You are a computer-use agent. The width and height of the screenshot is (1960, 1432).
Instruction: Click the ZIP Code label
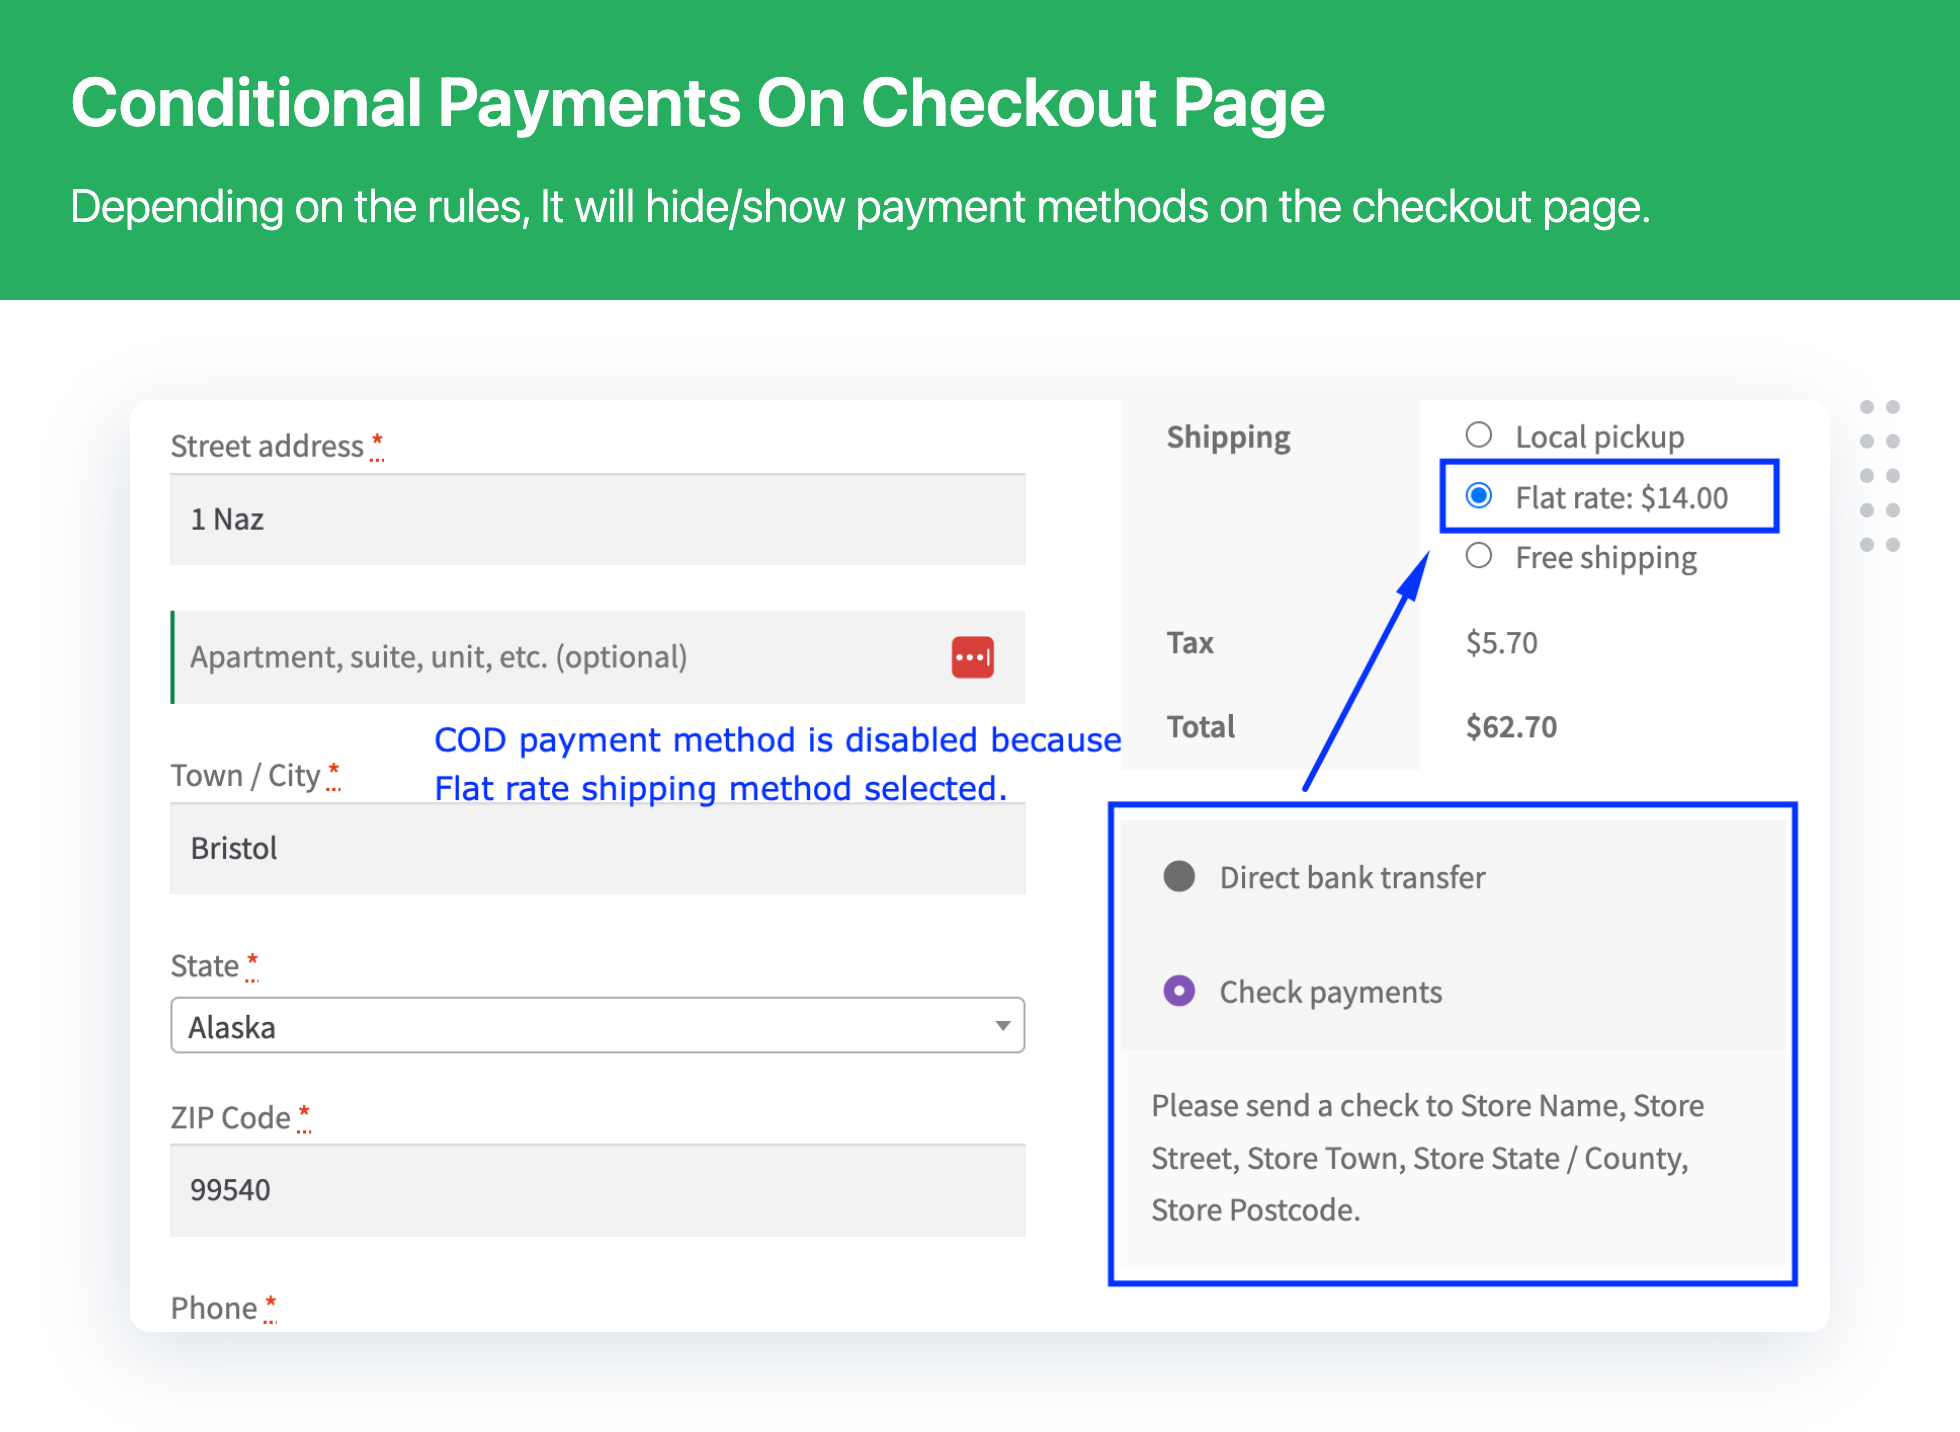point(231,1117)
